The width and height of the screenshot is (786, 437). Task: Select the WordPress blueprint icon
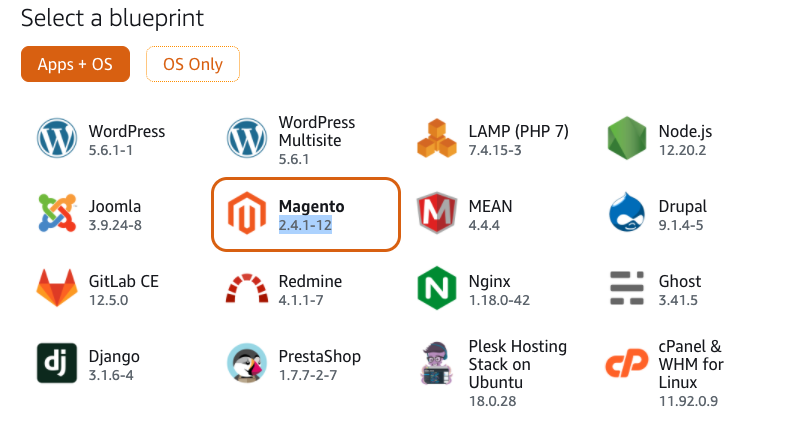click(57, 138)
